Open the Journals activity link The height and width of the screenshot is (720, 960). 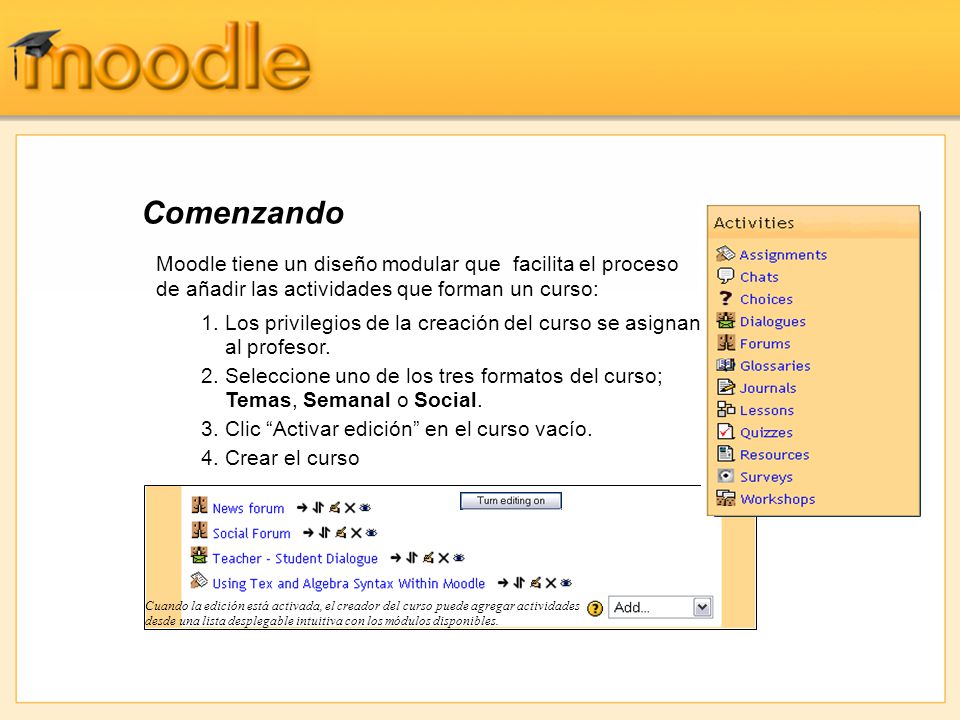[768, 388]
